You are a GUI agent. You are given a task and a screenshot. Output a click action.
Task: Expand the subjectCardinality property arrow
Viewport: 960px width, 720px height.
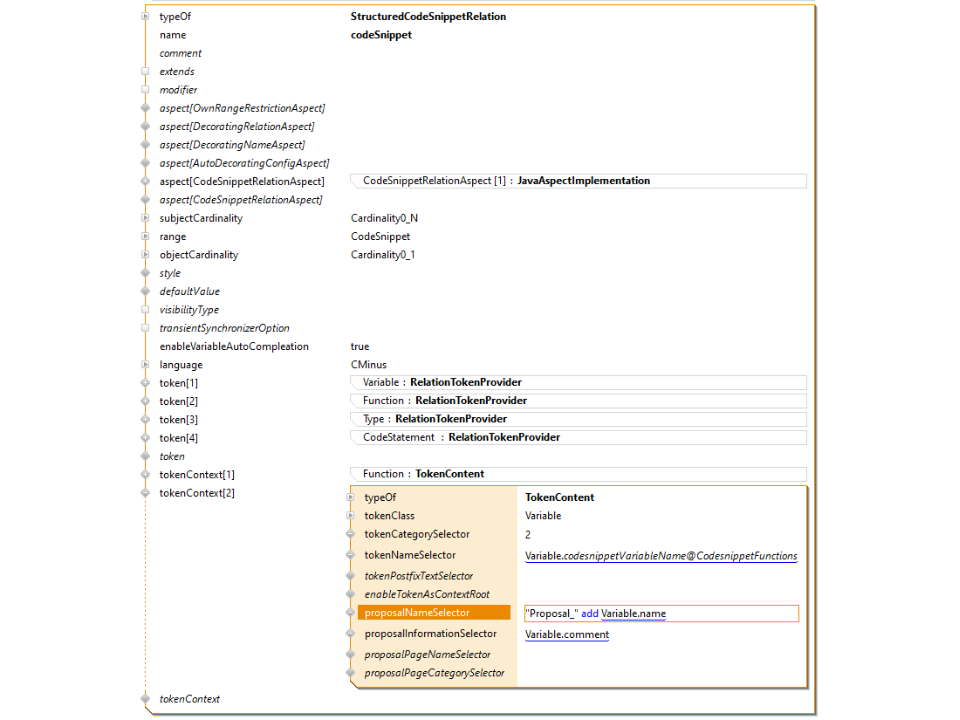(x=145, y=218)
